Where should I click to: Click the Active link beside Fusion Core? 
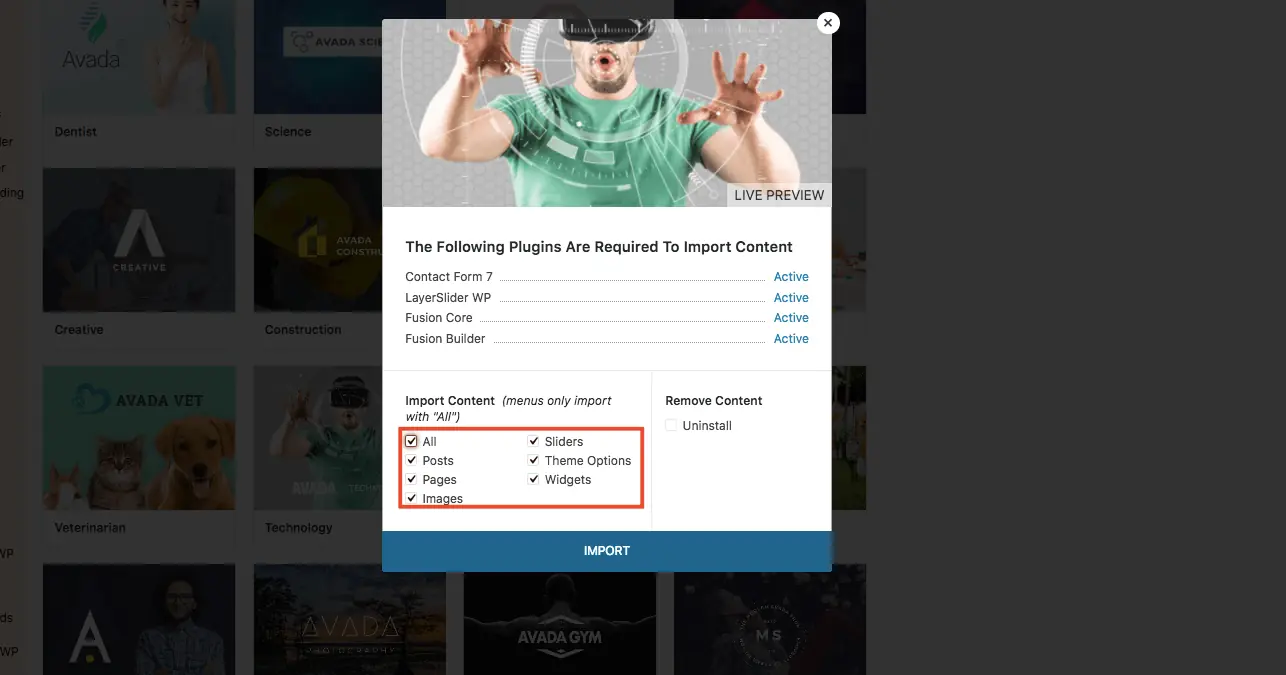[791, 318]
